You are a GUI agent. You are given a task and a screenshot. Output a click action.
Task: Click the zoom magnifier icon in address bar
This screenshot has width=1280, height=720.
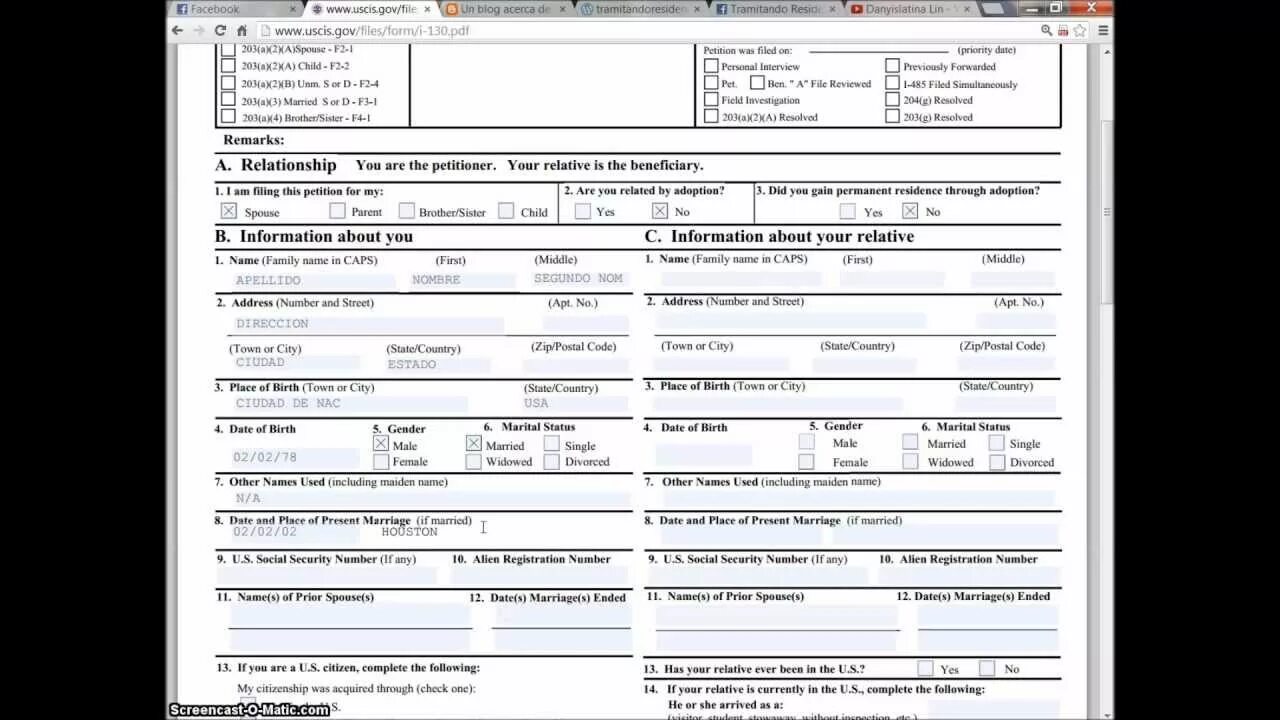tap(1045, 31)
